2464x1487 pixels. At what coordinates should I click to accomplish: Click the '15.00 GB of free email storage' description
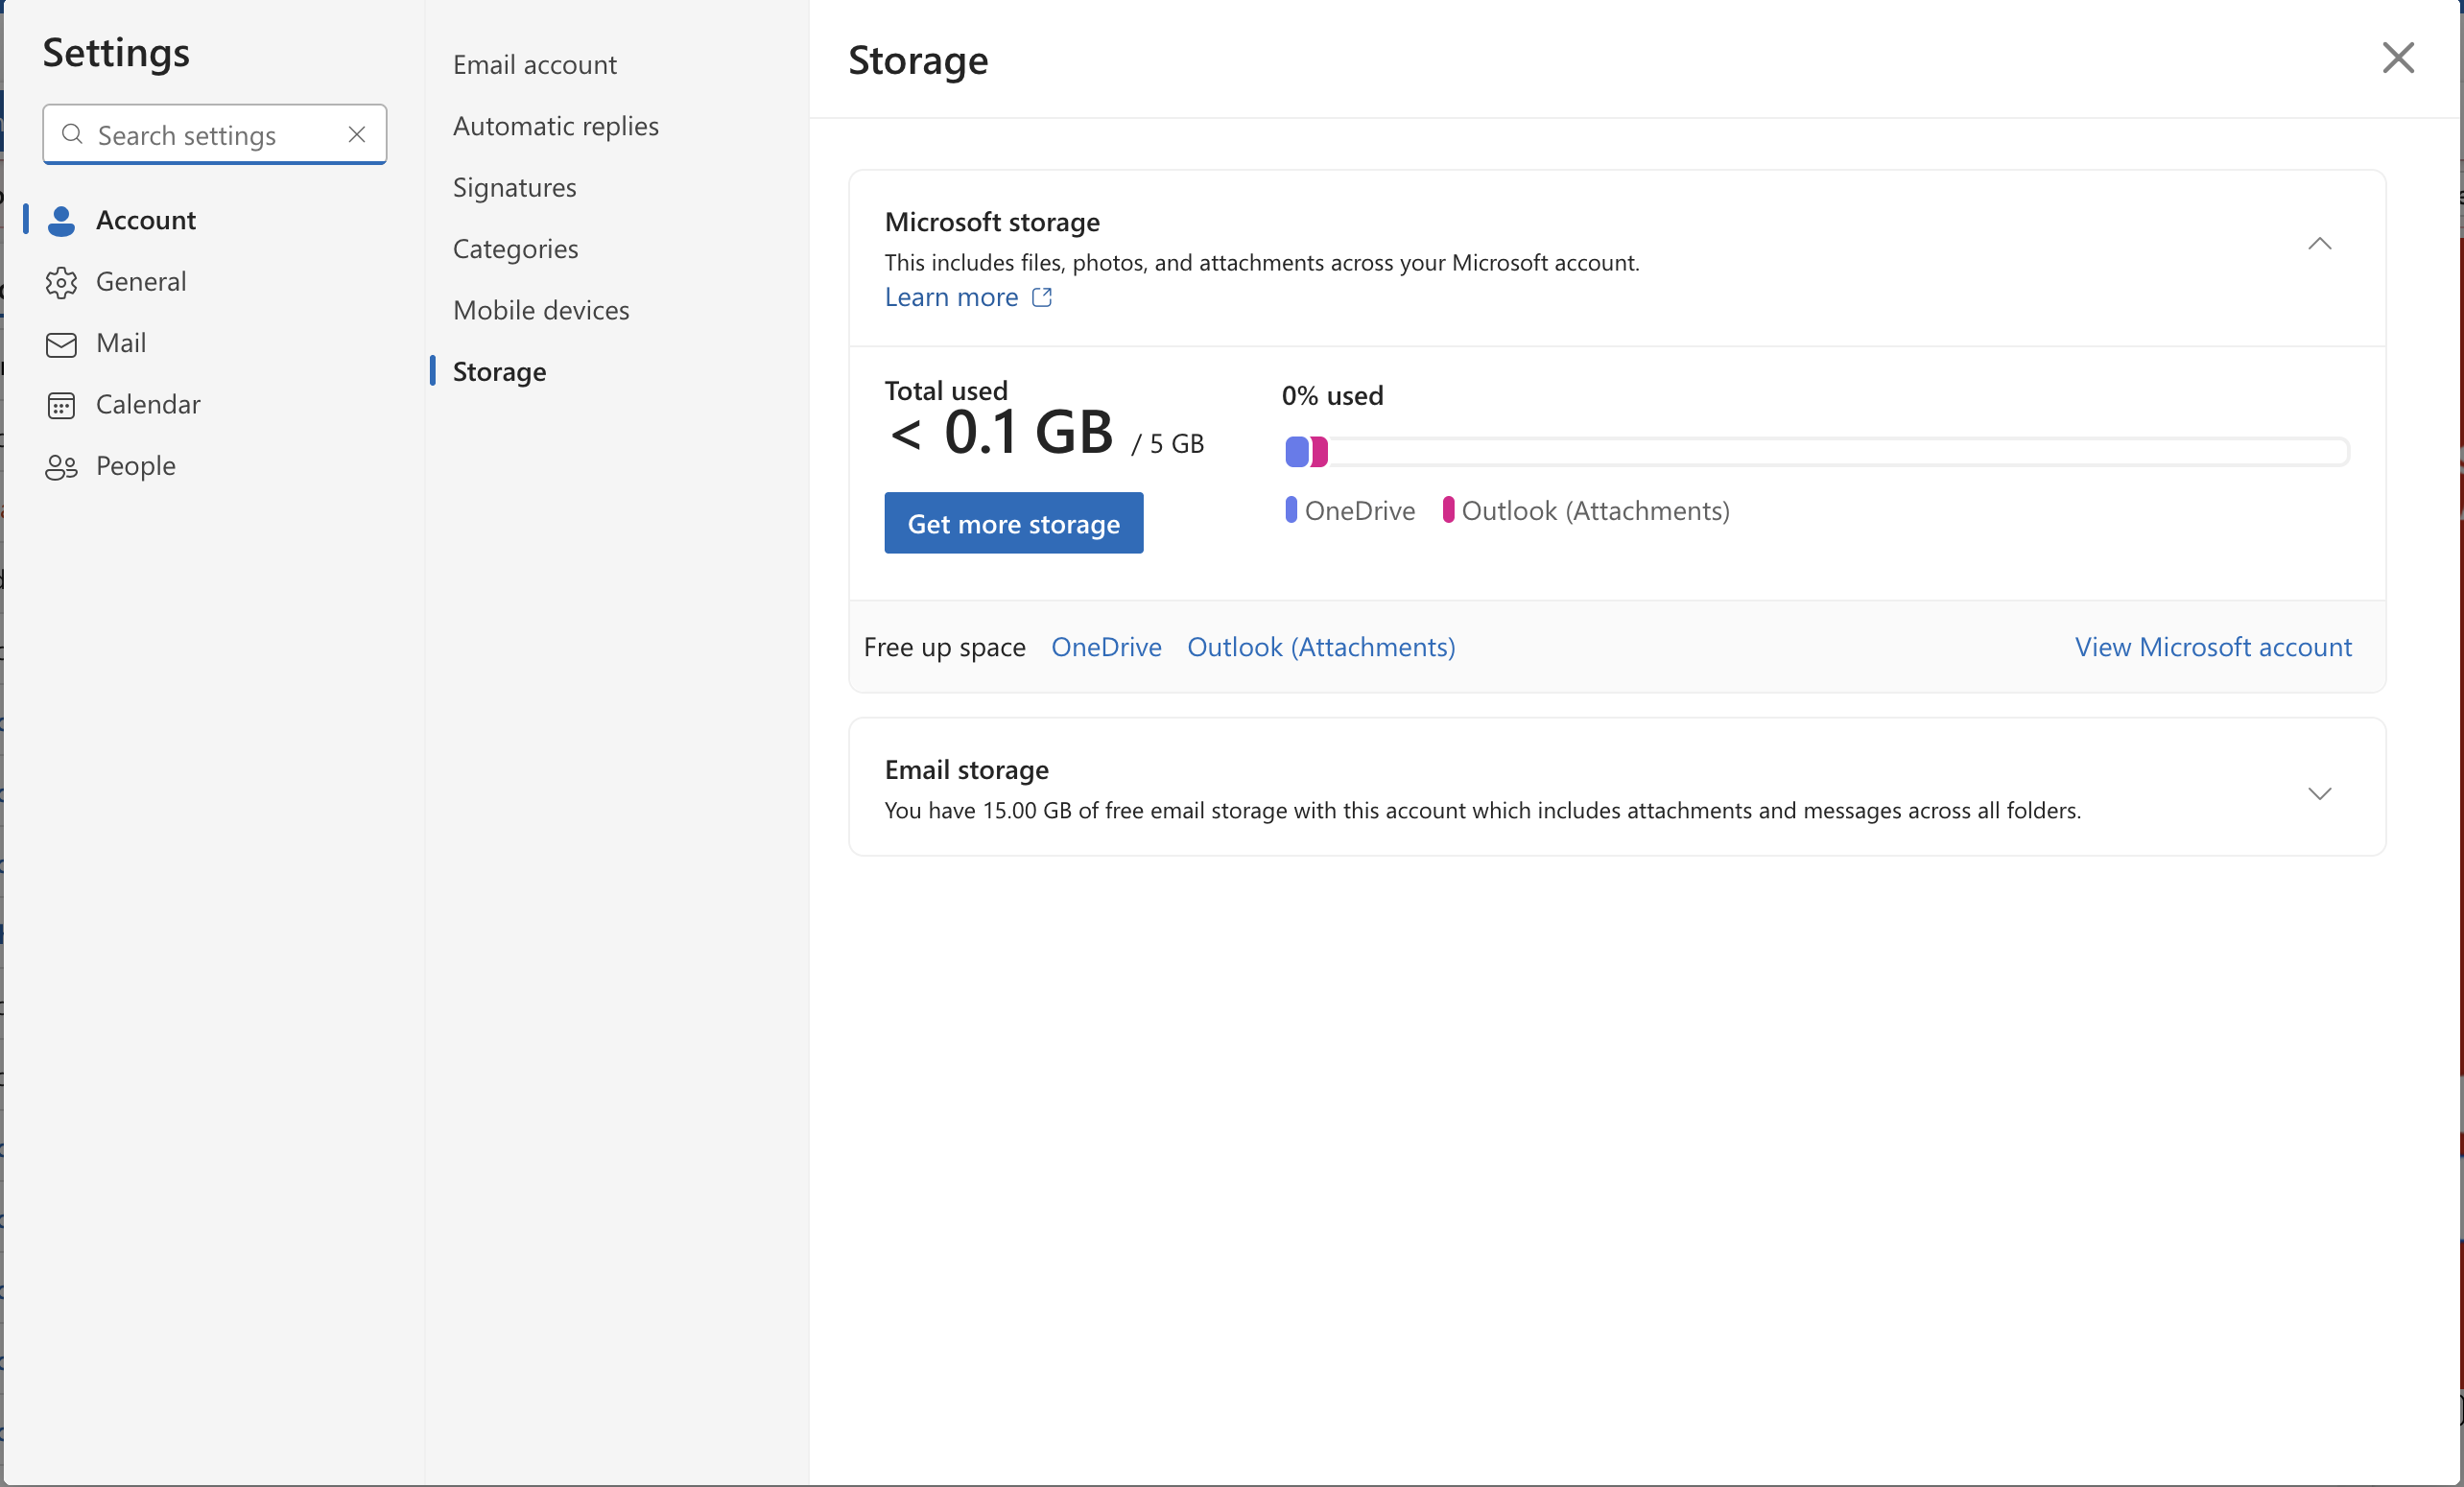tap(1482, 811)
